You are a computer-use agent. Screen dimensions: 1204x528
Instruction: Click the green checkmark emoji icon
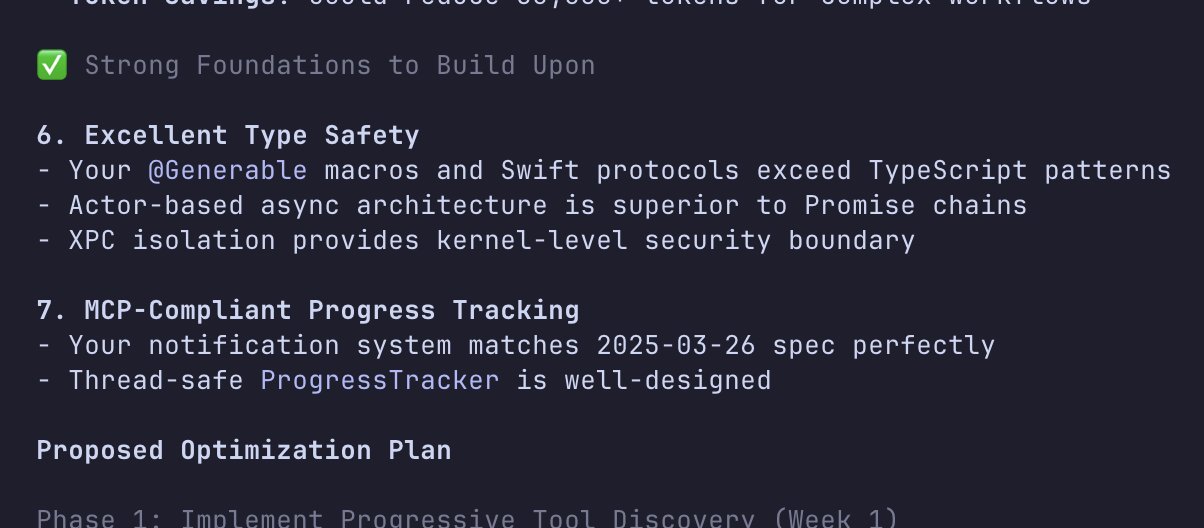point(51,66)
